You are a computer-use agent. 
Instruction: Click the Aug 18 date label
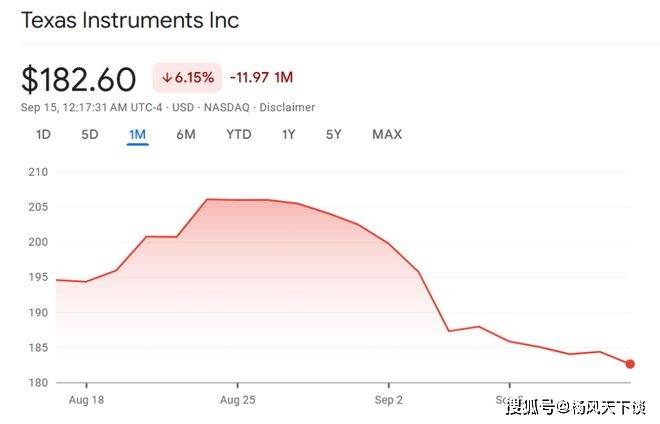[x=86, y=398]
